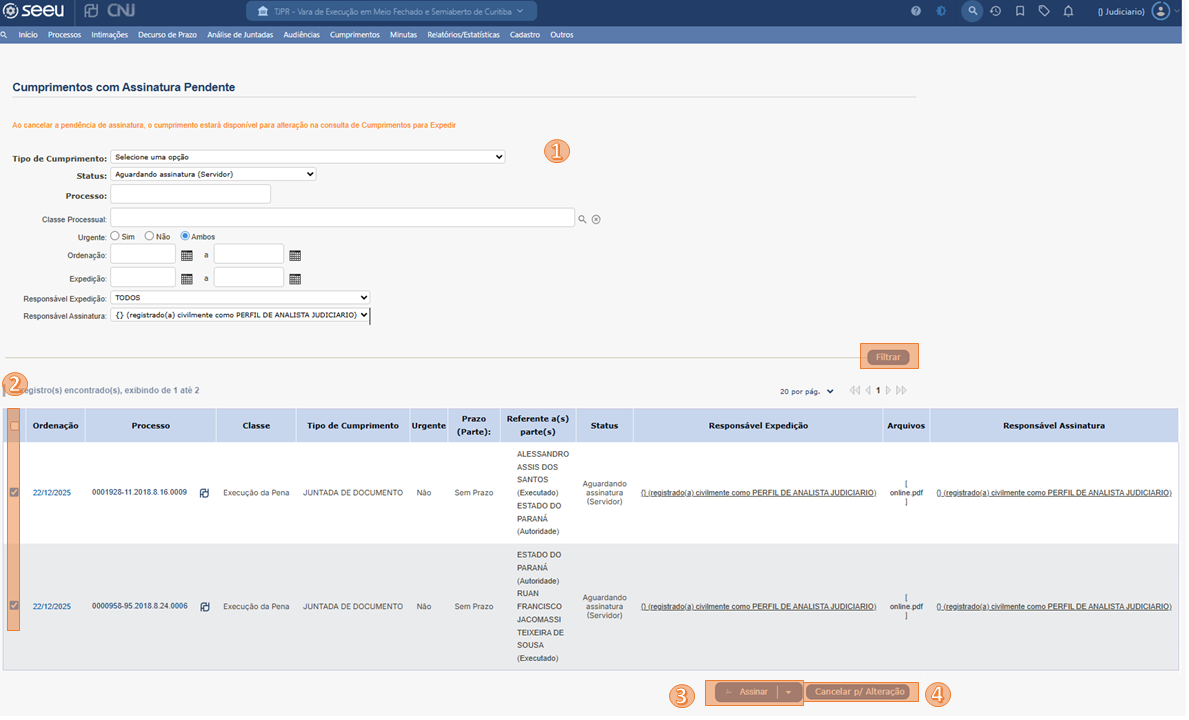1189x720 pixels.
Task: Open the Status dropdown
Action: (213, 174)
